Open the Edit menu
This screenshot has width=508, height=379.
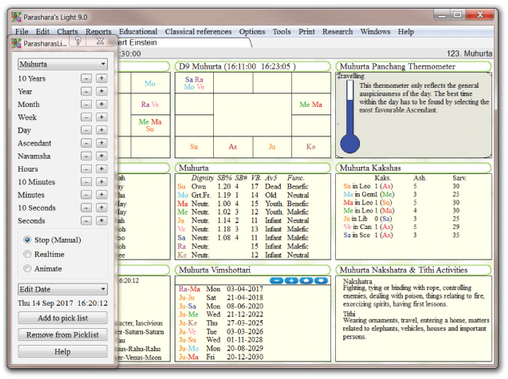pos(43,32)
